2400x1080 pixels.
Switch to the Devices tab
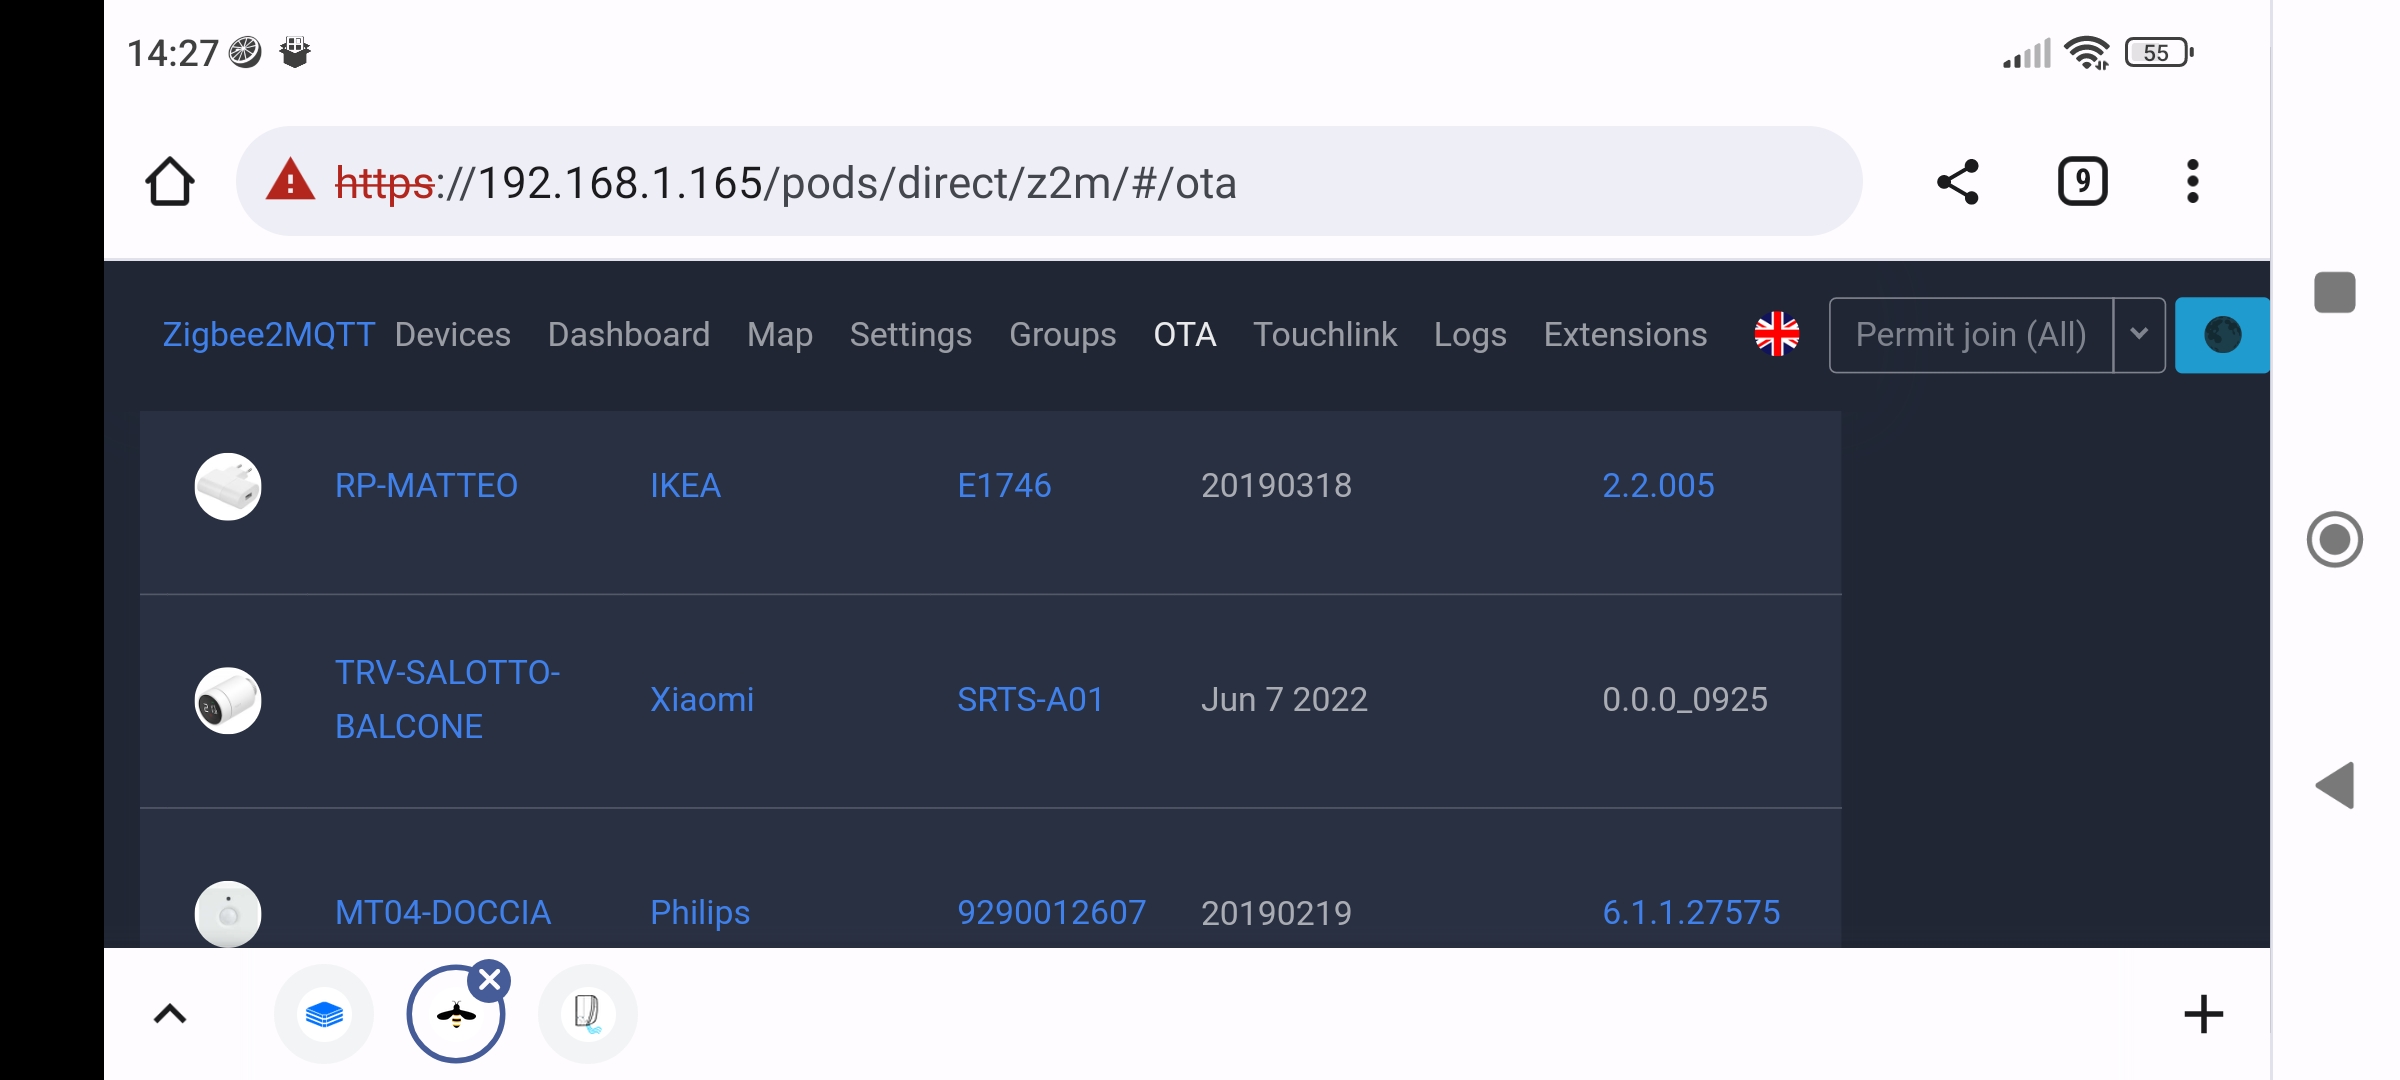click(x=452, y=335)
